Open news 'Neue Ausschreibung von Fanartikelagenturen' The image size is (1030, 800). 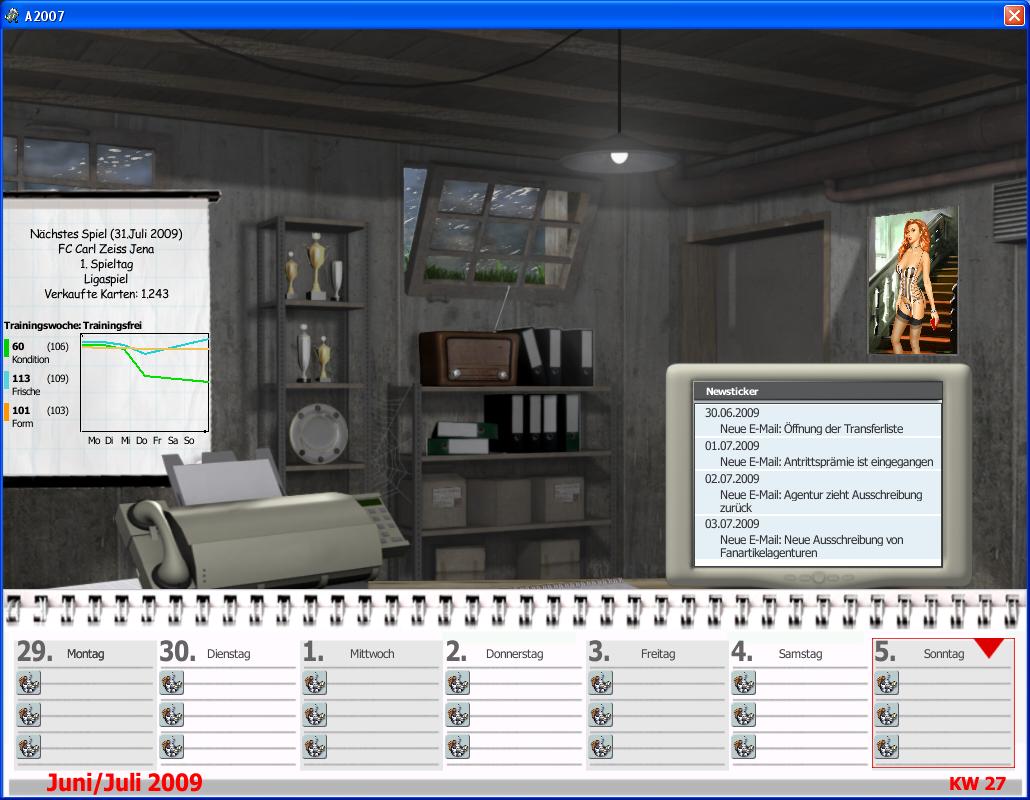coord(811,546)
